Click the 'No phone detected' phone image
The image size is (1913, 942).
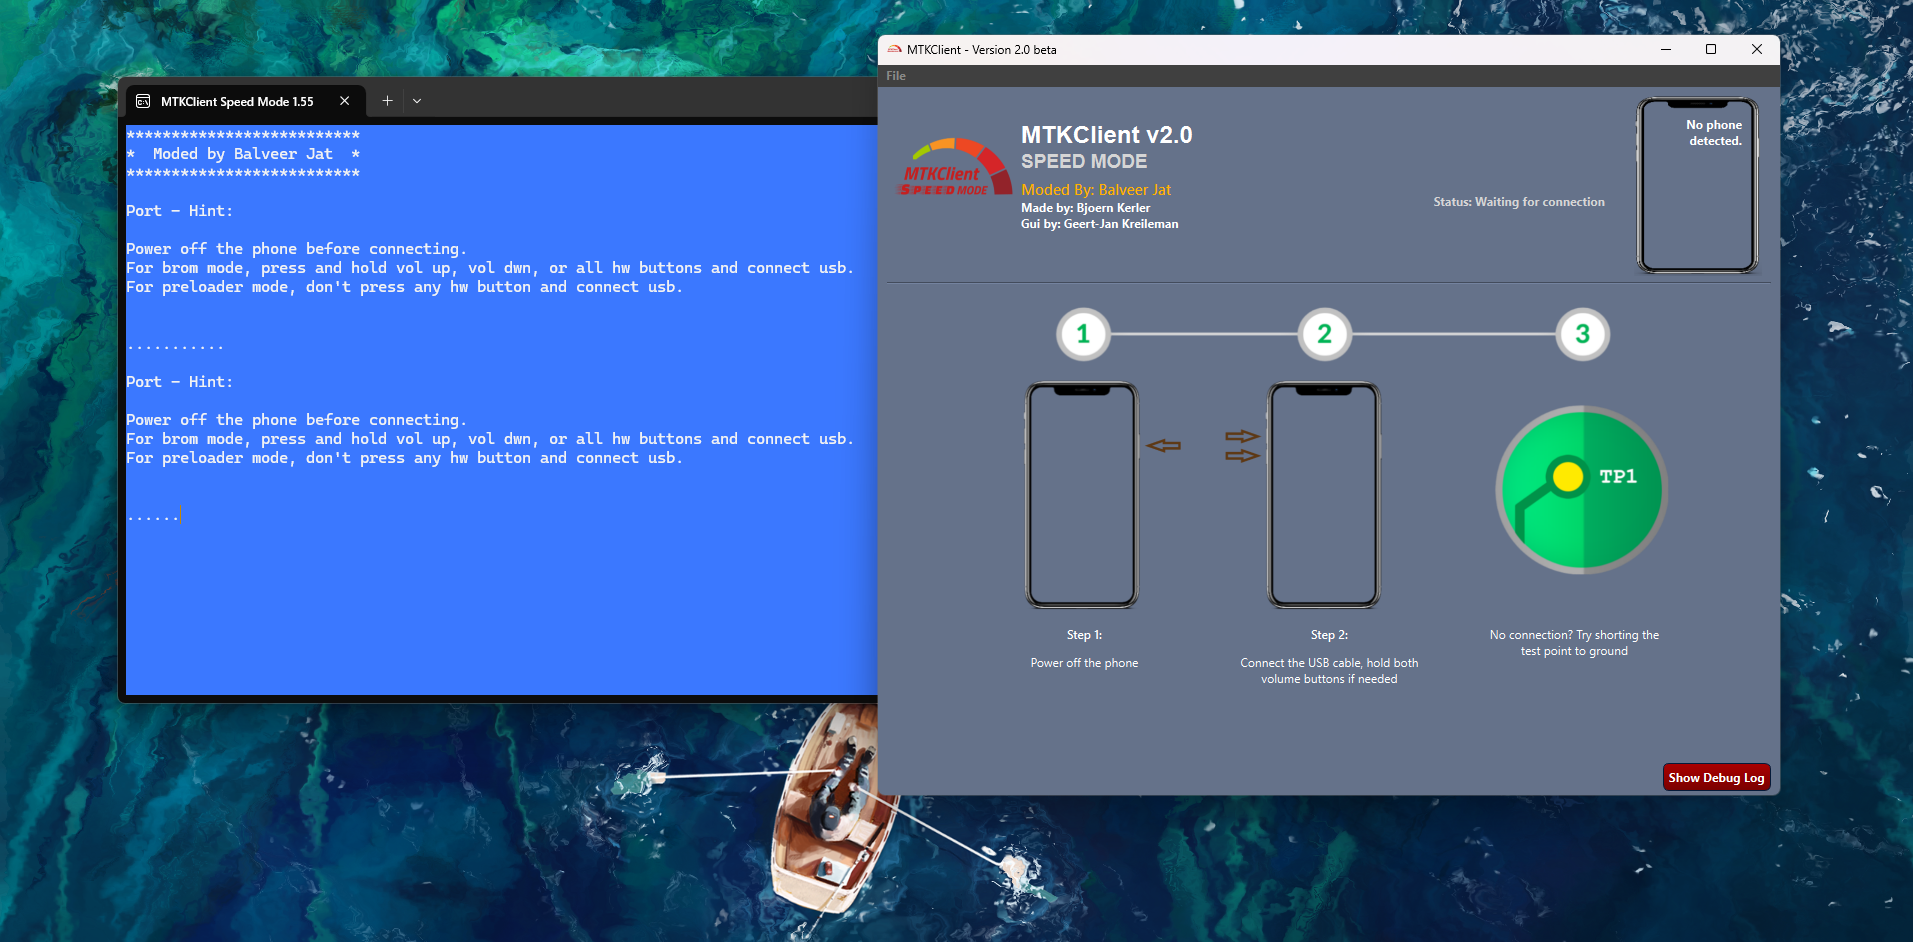coord(1697,186)
